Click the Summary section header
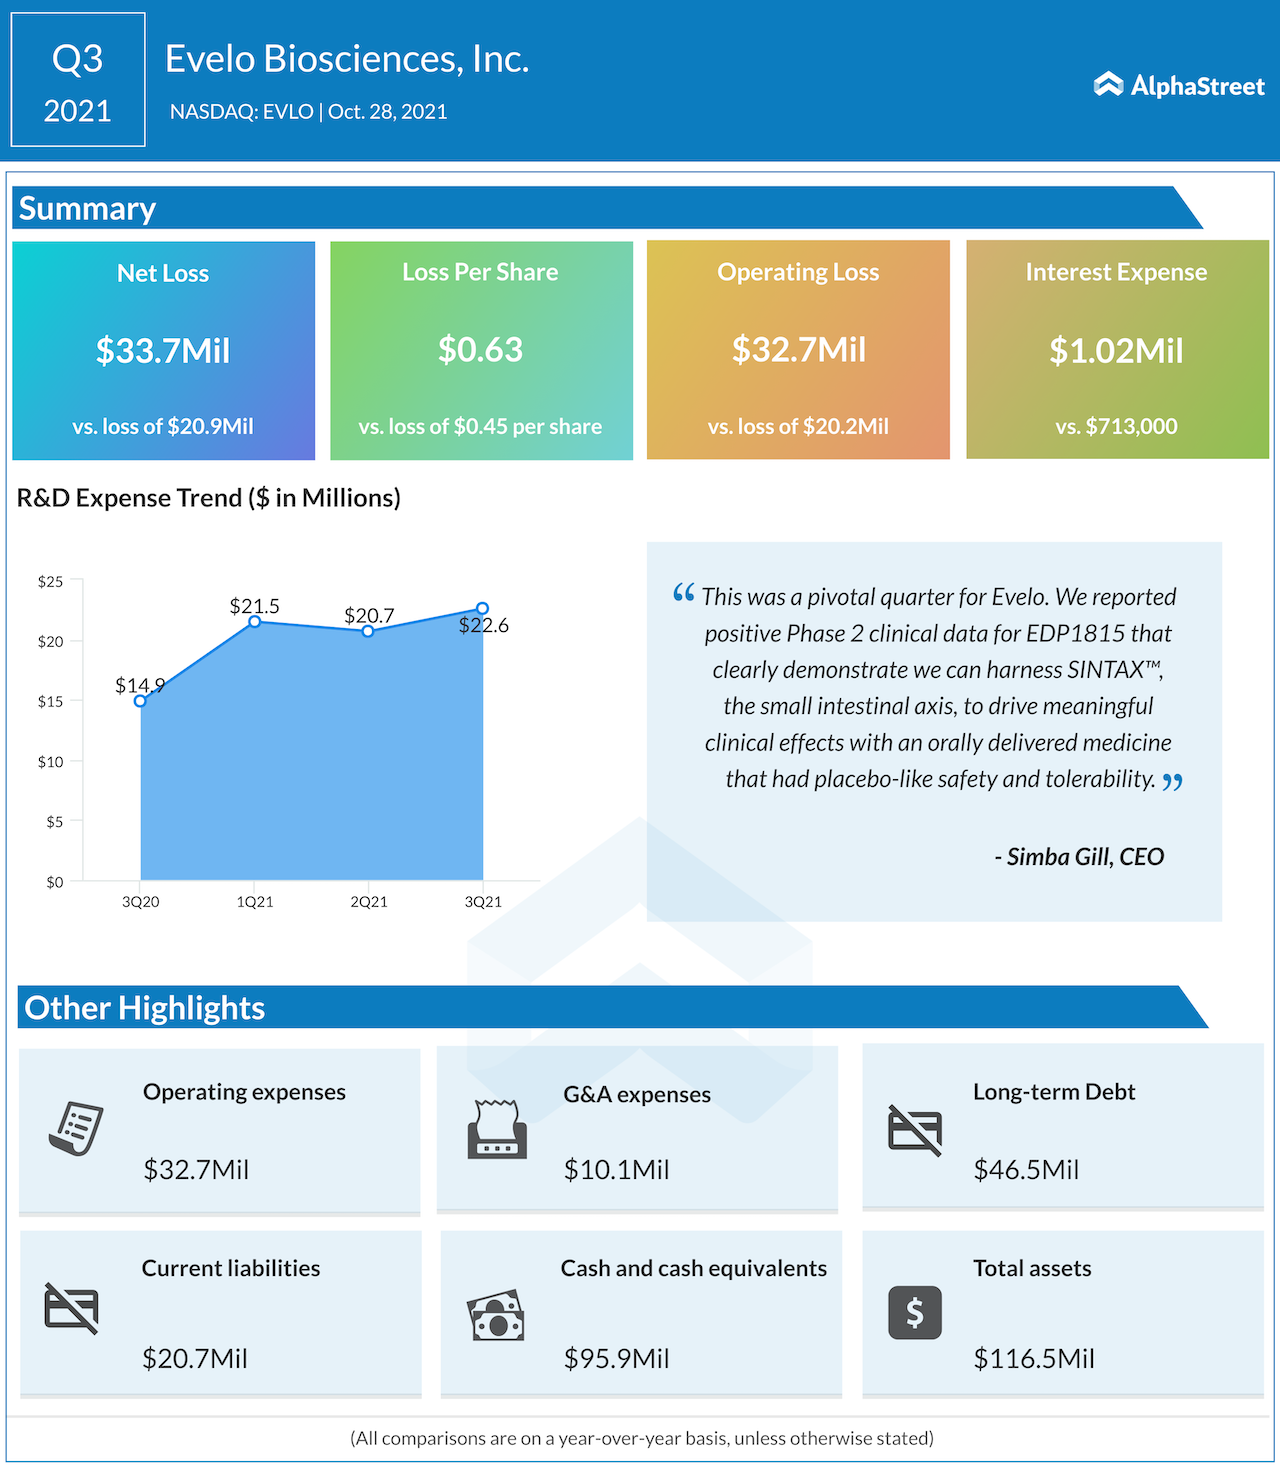The height and width of the screenshot is (1469, 1280). point(609,208)
